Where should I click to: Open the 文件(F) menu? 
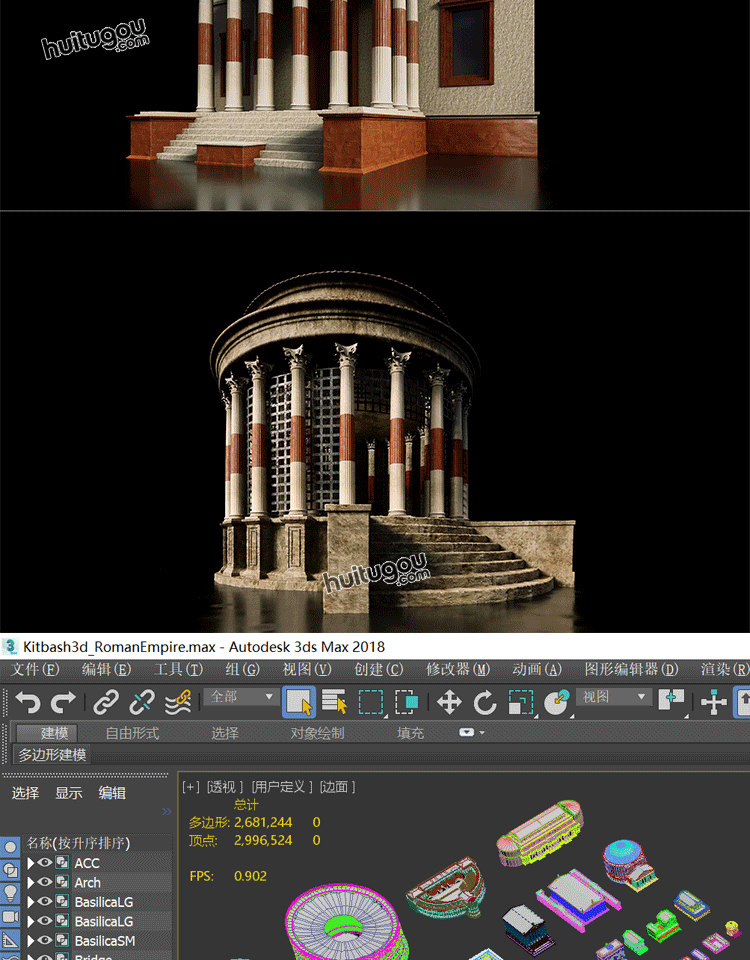coord(35,669)
